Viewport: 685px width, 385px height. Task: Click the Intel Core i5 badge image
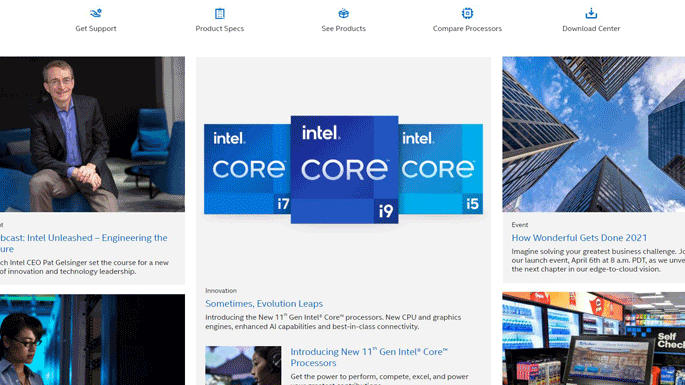click(440, 169)
